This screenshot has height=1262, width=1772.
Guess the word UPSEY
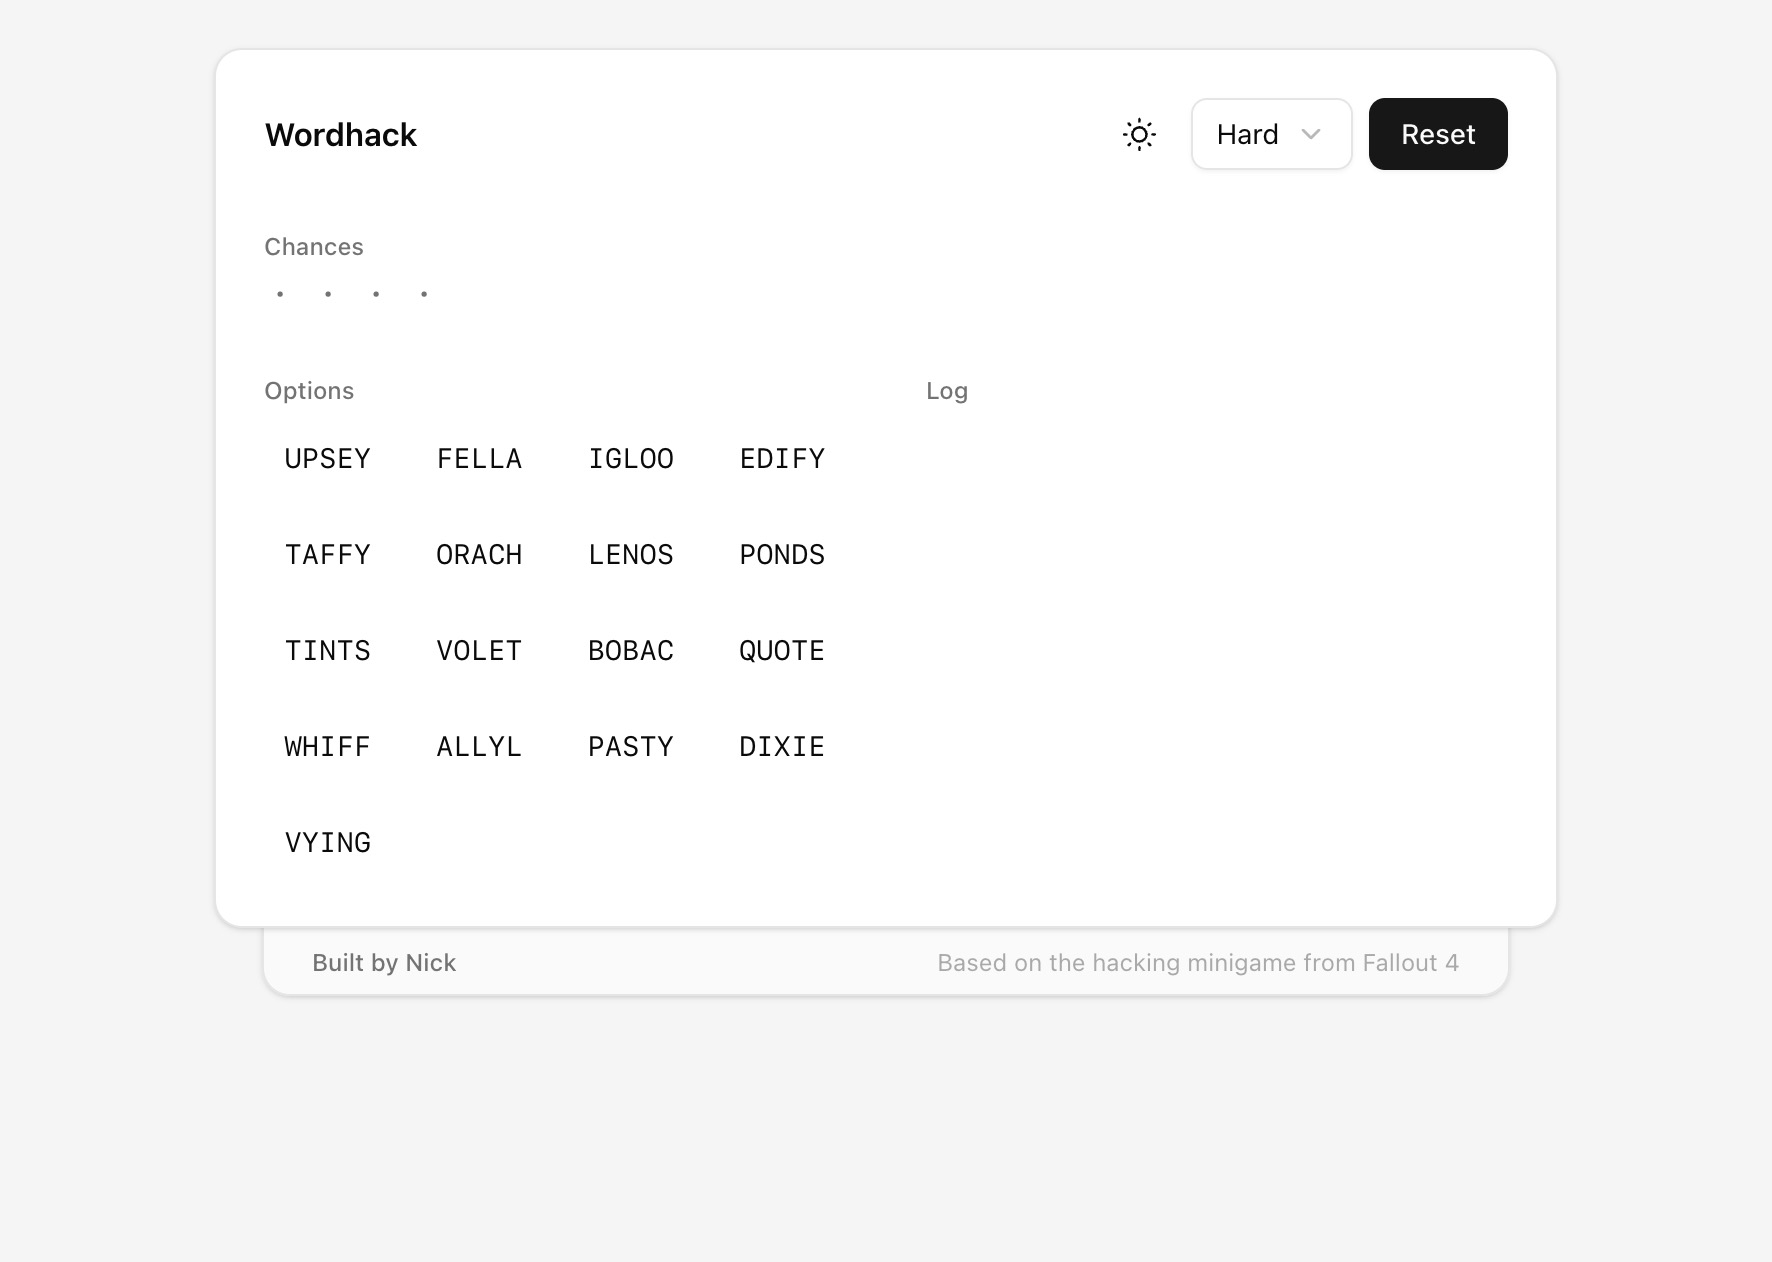(x=328, y=458)
